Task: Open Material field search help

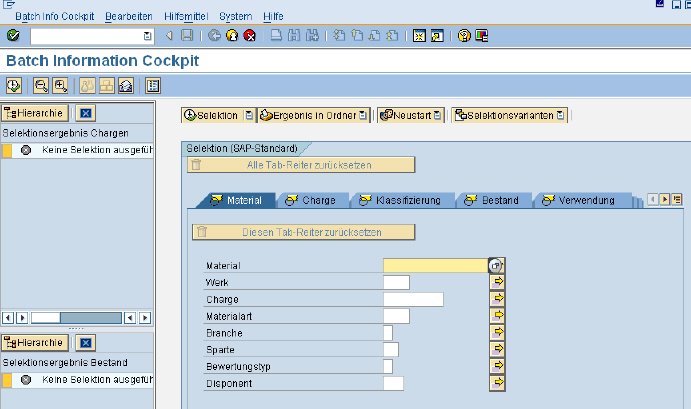Action: [496, 266]
